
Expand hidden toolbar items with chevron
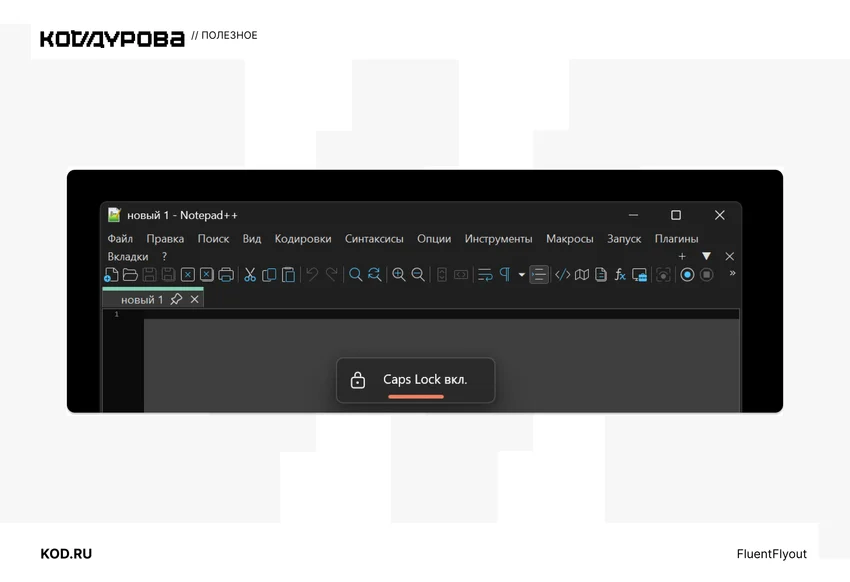tap(732, 273)
